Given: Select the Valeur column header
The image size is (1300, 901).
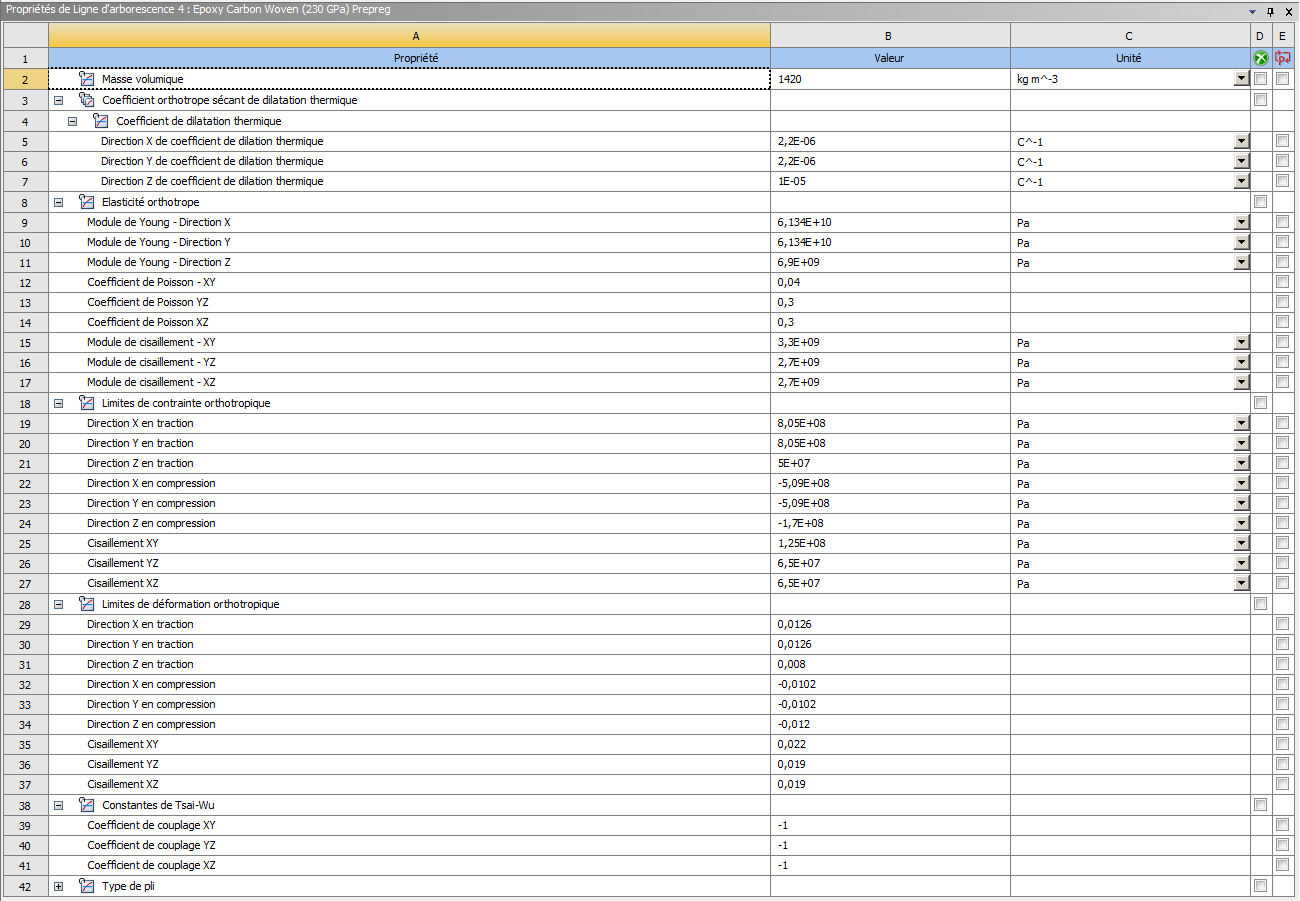Looking at the screenshot, I should coord(889,58).
